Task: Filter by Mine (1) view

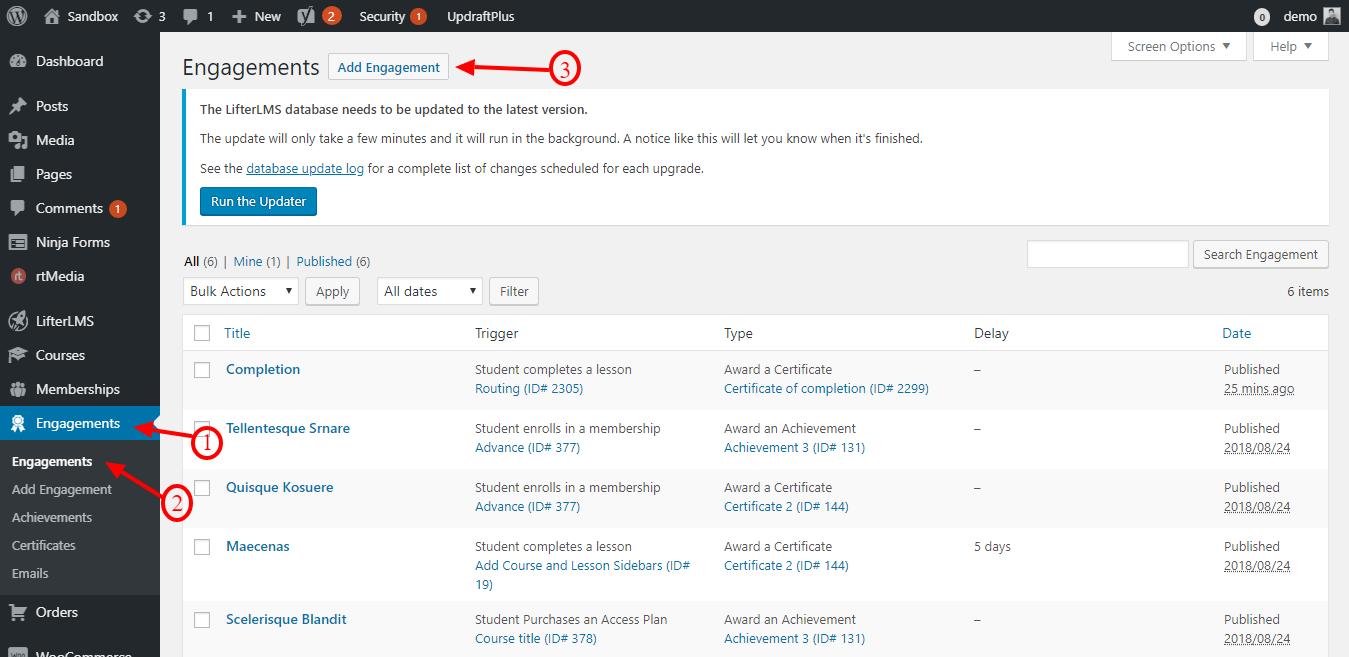Action: [257, 261]
